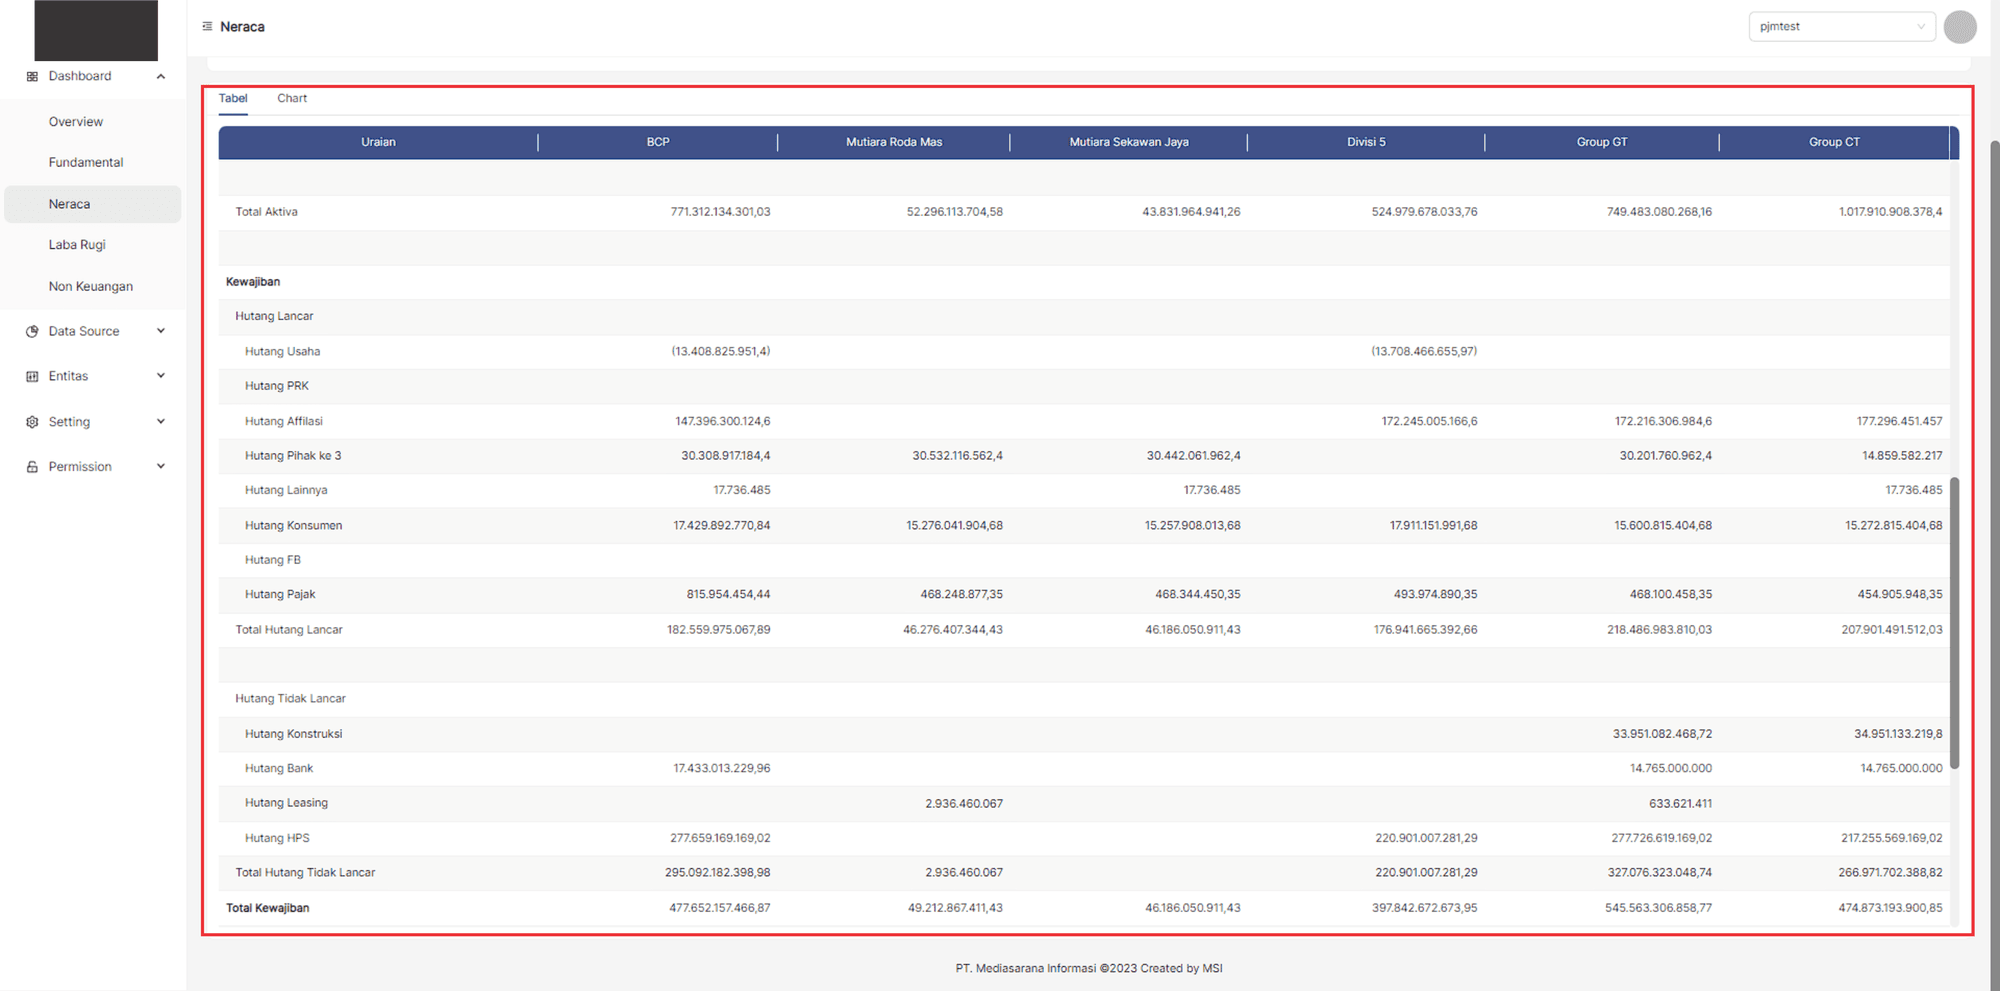Image resolution: width=2000 pixels, height=991 pixels.
Task: Collapse the Dashboard menu chevron
Action: point(161,77)
